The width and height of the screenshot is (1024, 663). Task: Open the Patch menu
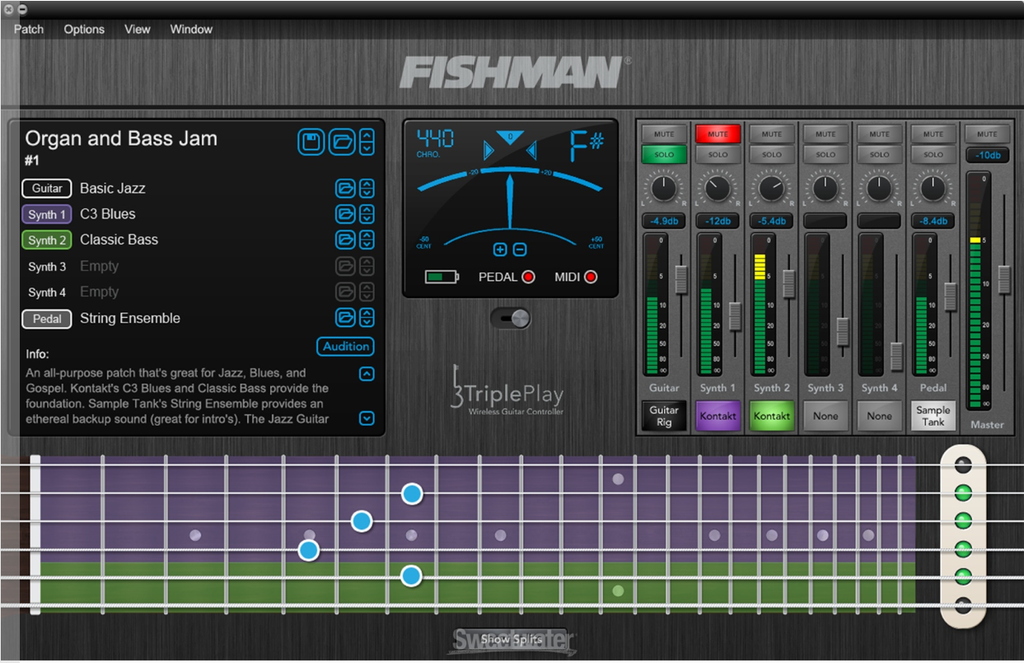point(27,29)
